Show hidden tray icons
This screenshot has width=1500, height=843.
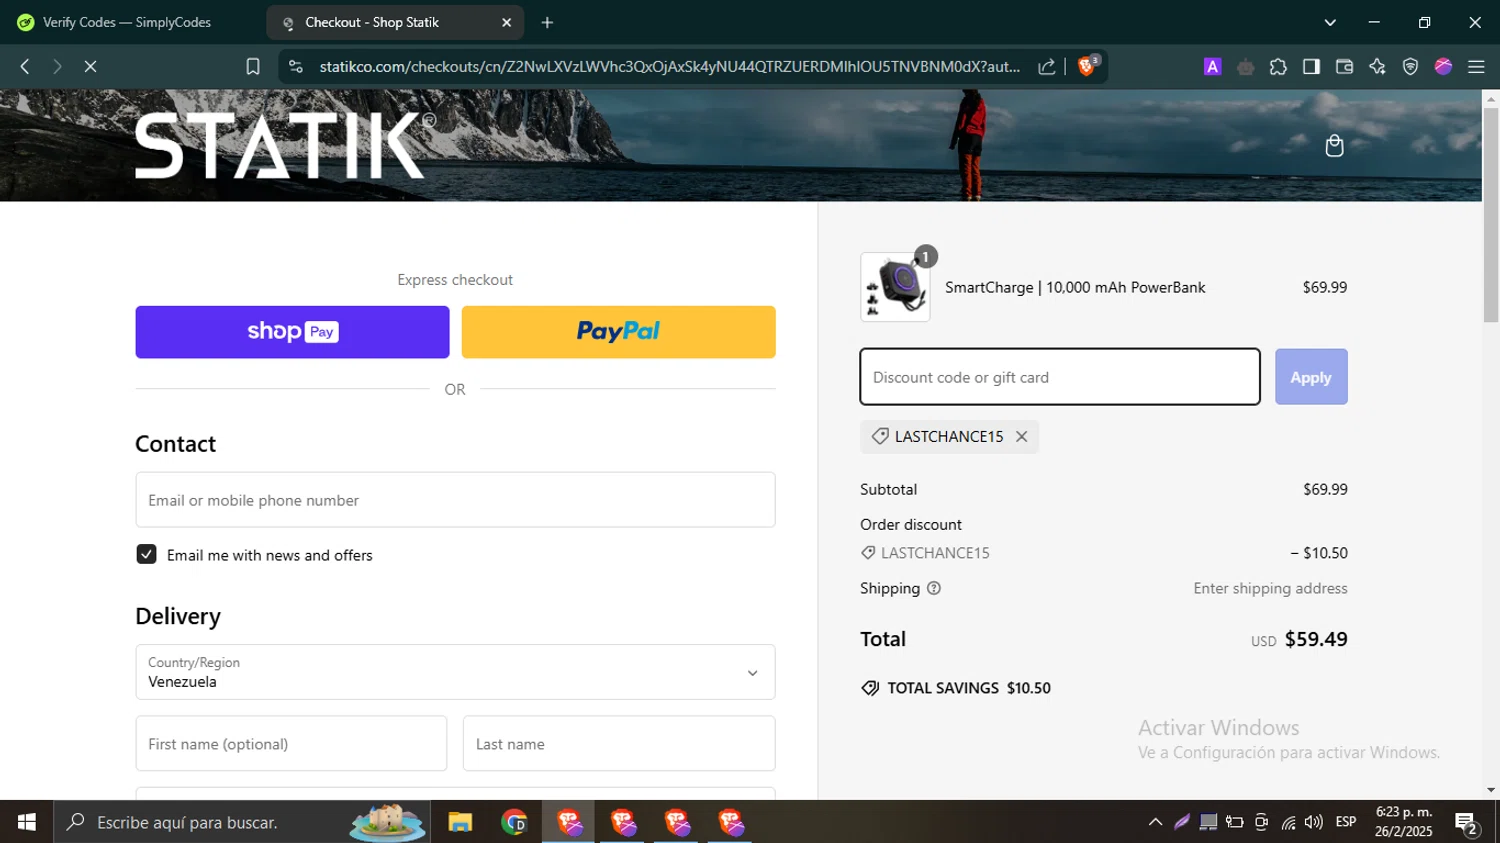[x=1155, y=822]
